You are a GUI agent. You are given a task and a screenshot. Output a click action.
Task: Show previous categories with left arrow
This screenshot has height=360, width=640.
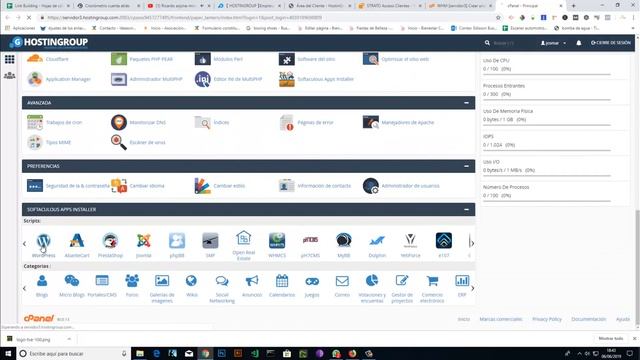pyautogui.click(x=24, y=288)
